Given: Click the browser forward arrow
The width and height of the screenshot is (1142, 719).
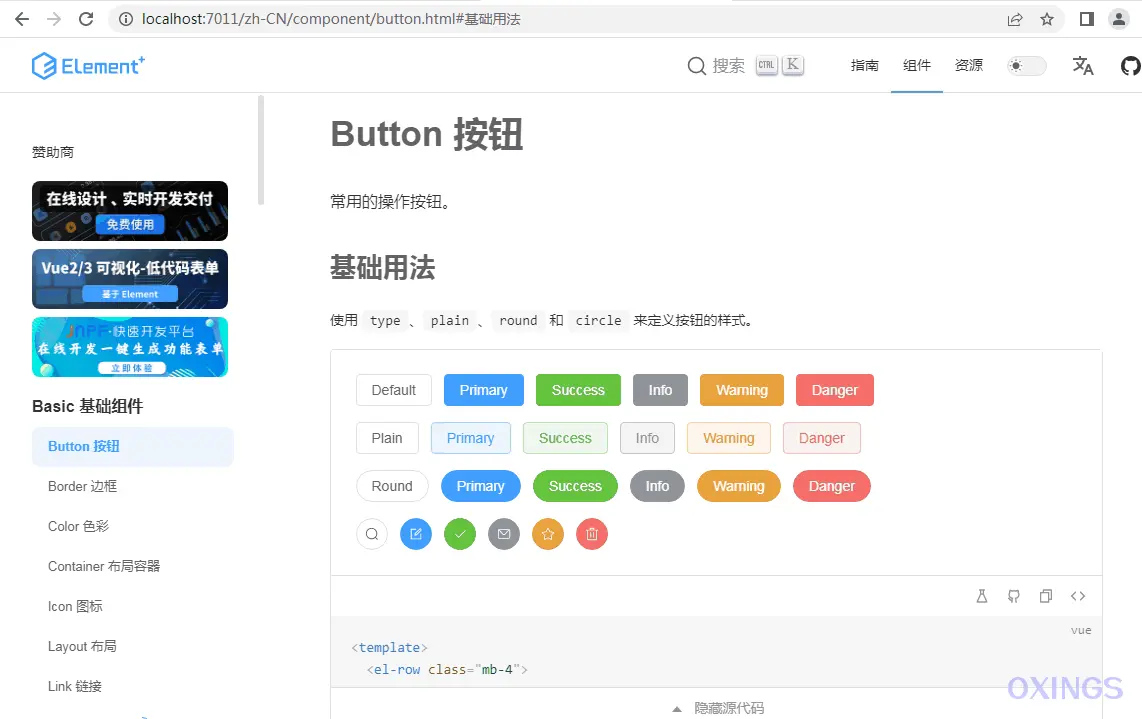Looking at the screenshot, I should 54,19.
